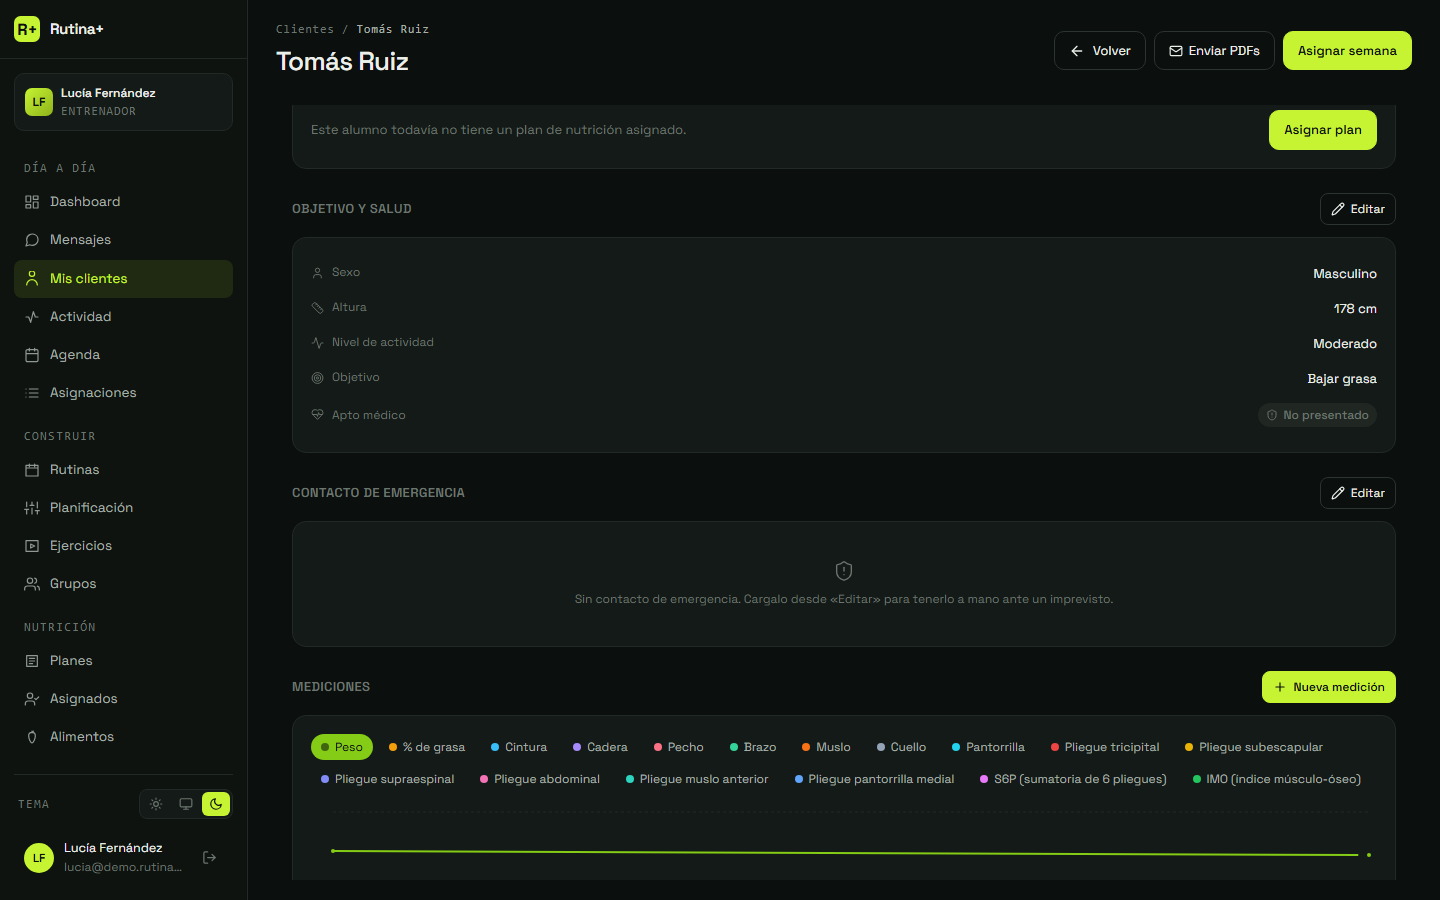1440x900 pixels.
Task: Toggle the % de grasa series chip
Action: click(427, 747)
